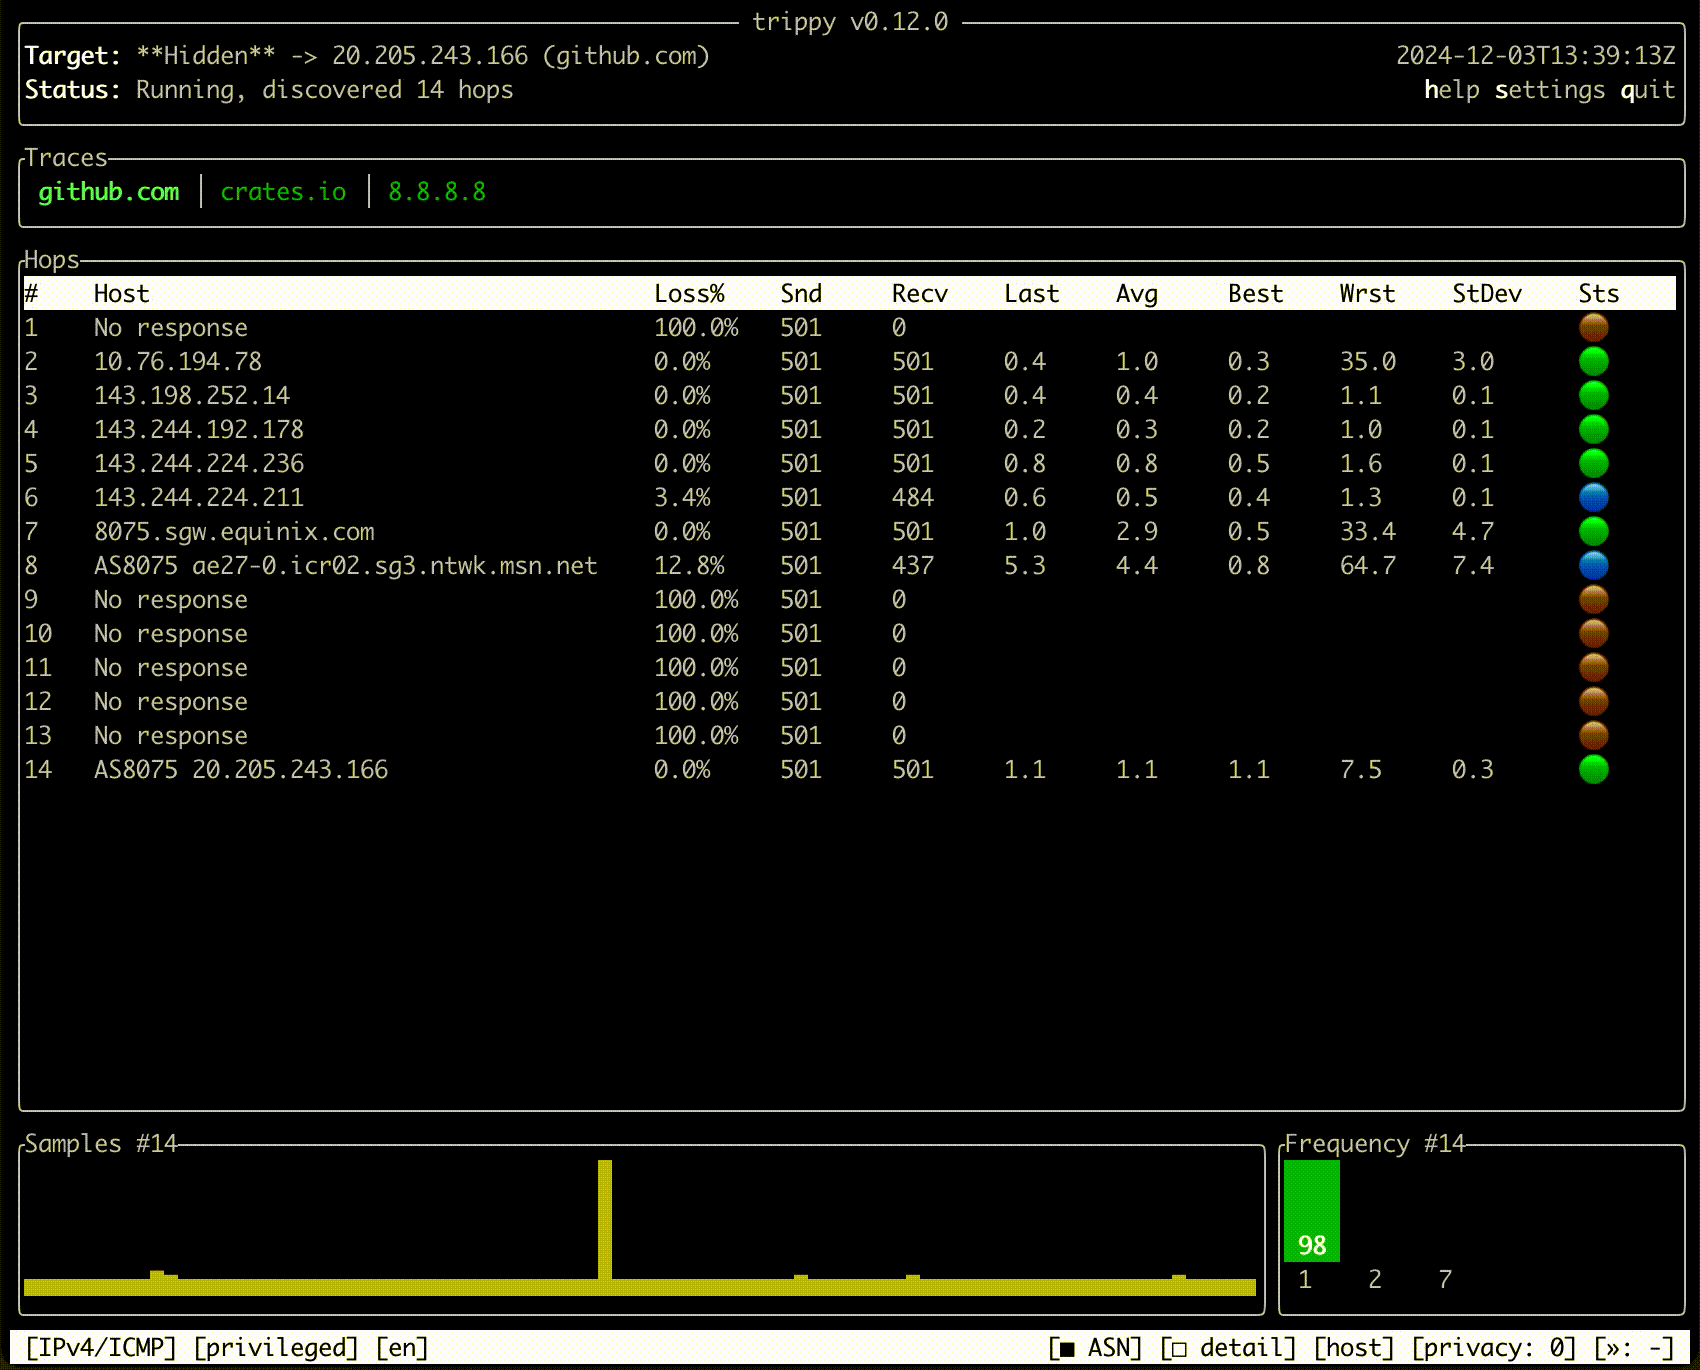Viewport: 1700px width, 1370px height.
Task: Select the 8075.sgw.equinix.com hop row
Action: click(x=235, y=531)
